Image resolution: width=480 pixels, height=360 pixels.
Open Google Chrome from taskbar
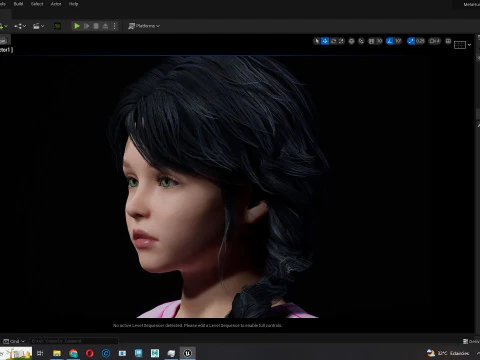tap(73, 353)
